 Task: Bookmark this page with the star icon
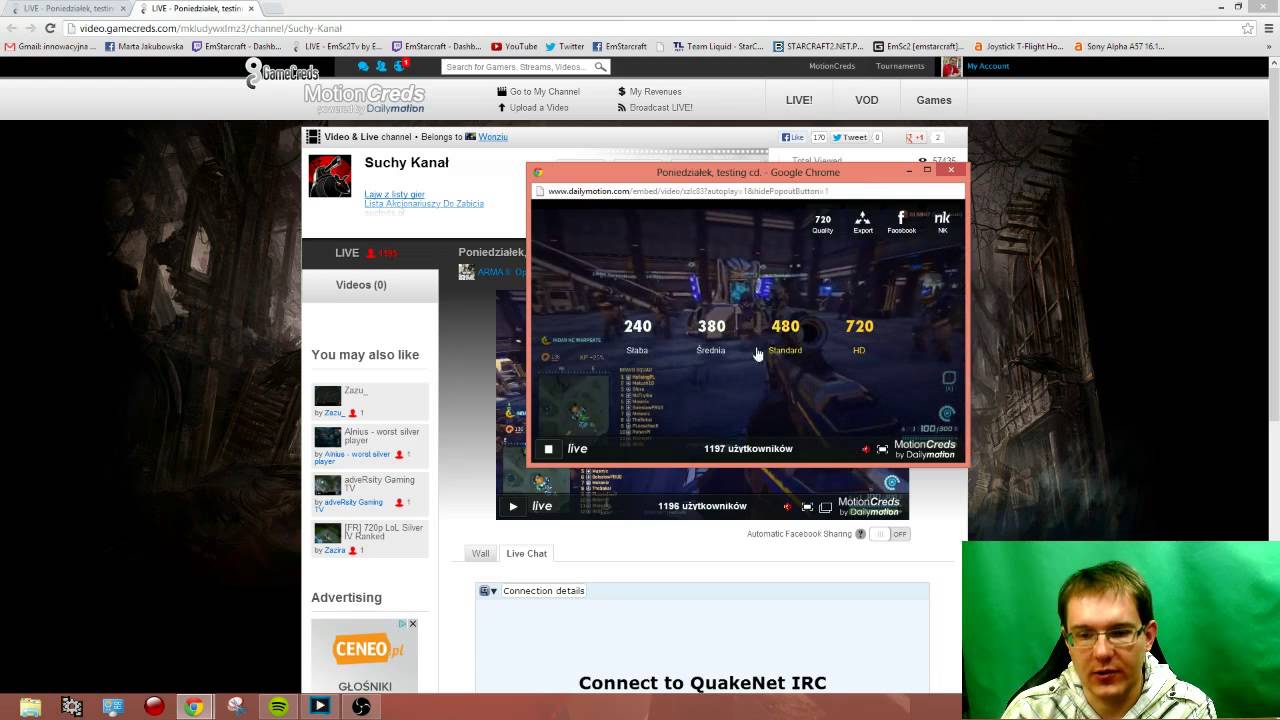coord(1247,28)
